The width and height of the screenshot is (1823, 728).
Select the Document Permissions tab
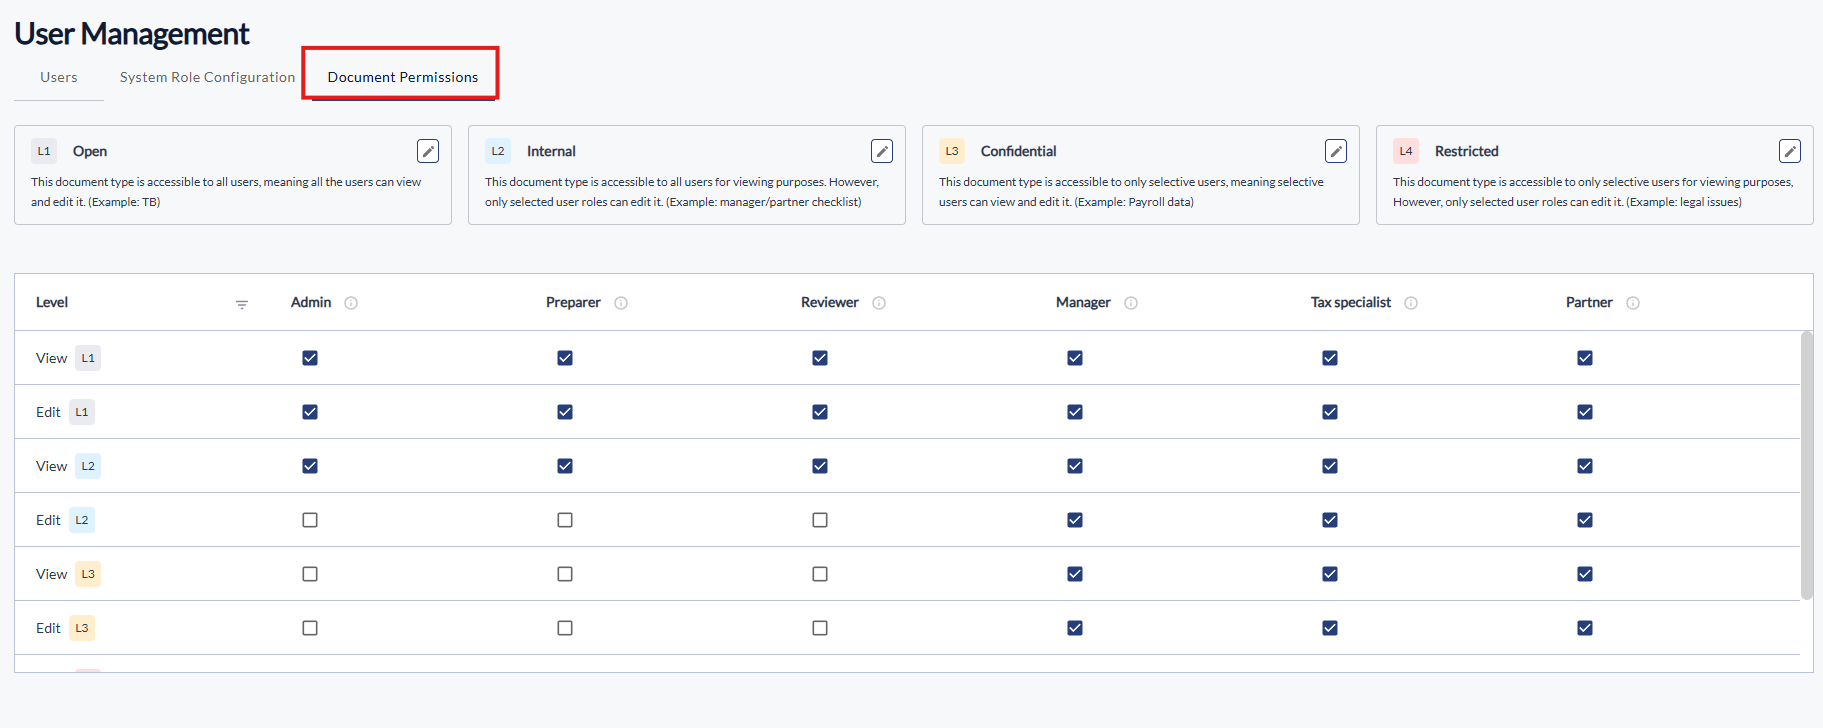[403, 77]
